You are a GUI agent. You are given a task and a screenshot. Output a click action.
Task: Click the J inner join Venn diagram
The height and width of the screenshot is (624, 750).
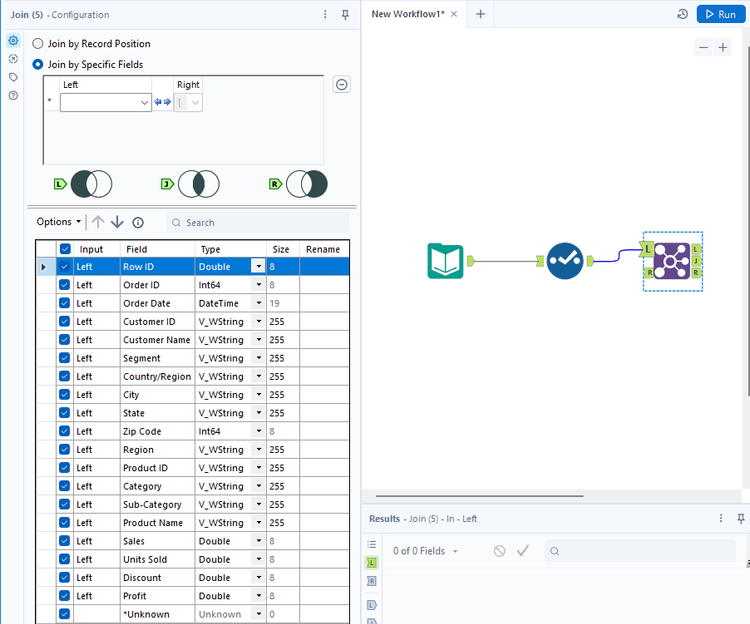[x=199, y=184]
